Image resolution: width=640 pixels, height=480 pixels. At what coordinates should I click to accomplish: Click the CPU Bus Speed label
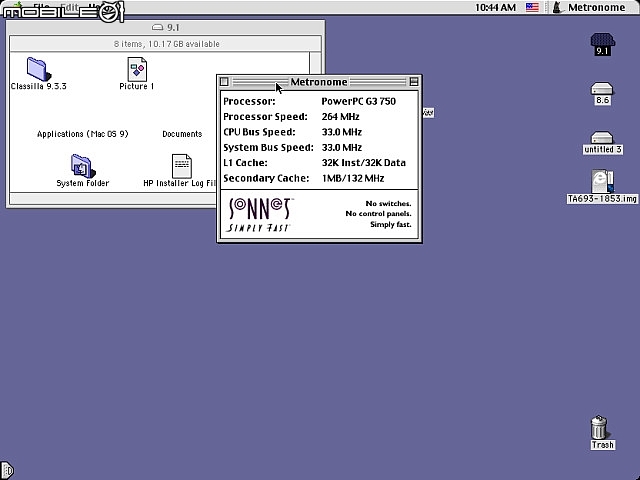pyautogui.click(x=259, y=132)
